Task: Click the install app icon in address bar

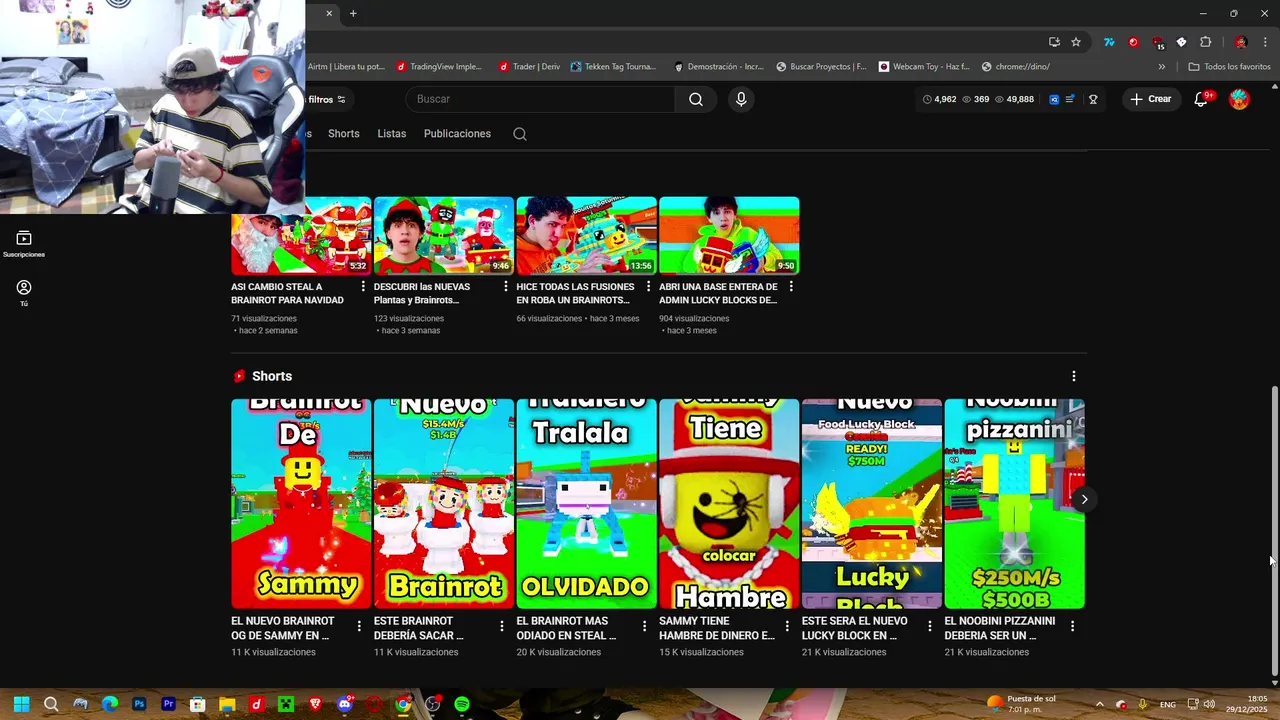Action: (x=1054, y=42)
